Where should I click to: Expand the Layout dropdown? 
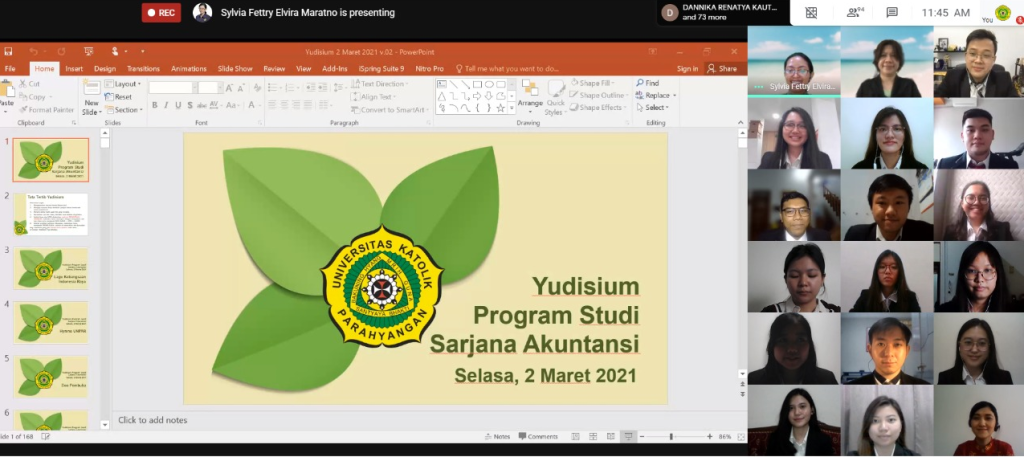tap(125, 84)
